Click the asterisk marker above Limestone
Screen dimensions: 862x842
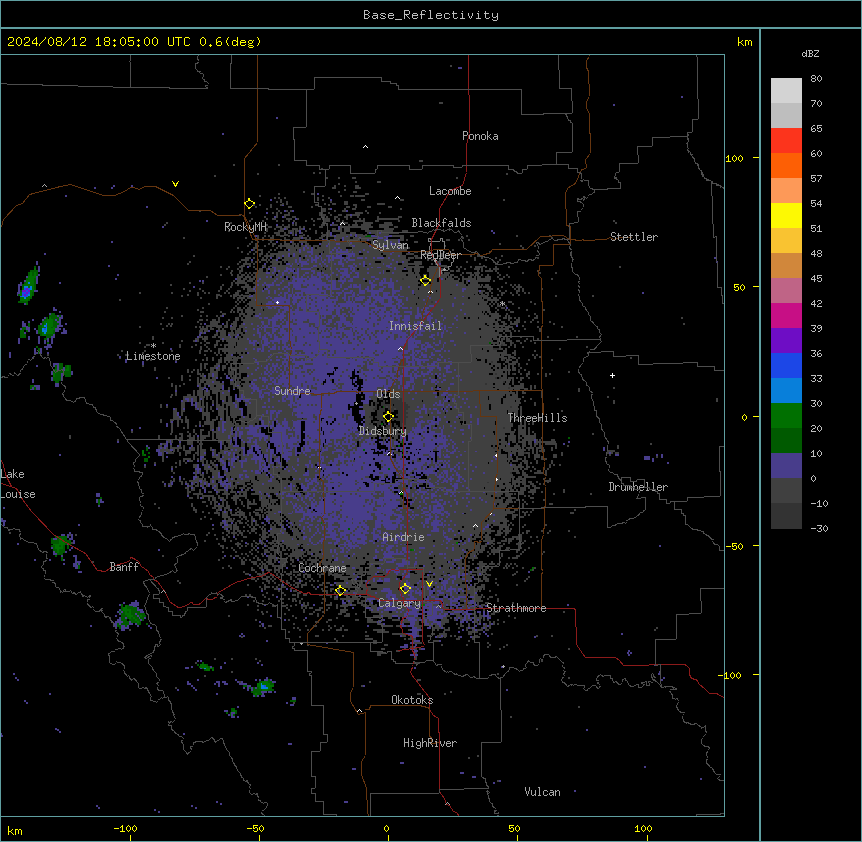tap(153, 346)
